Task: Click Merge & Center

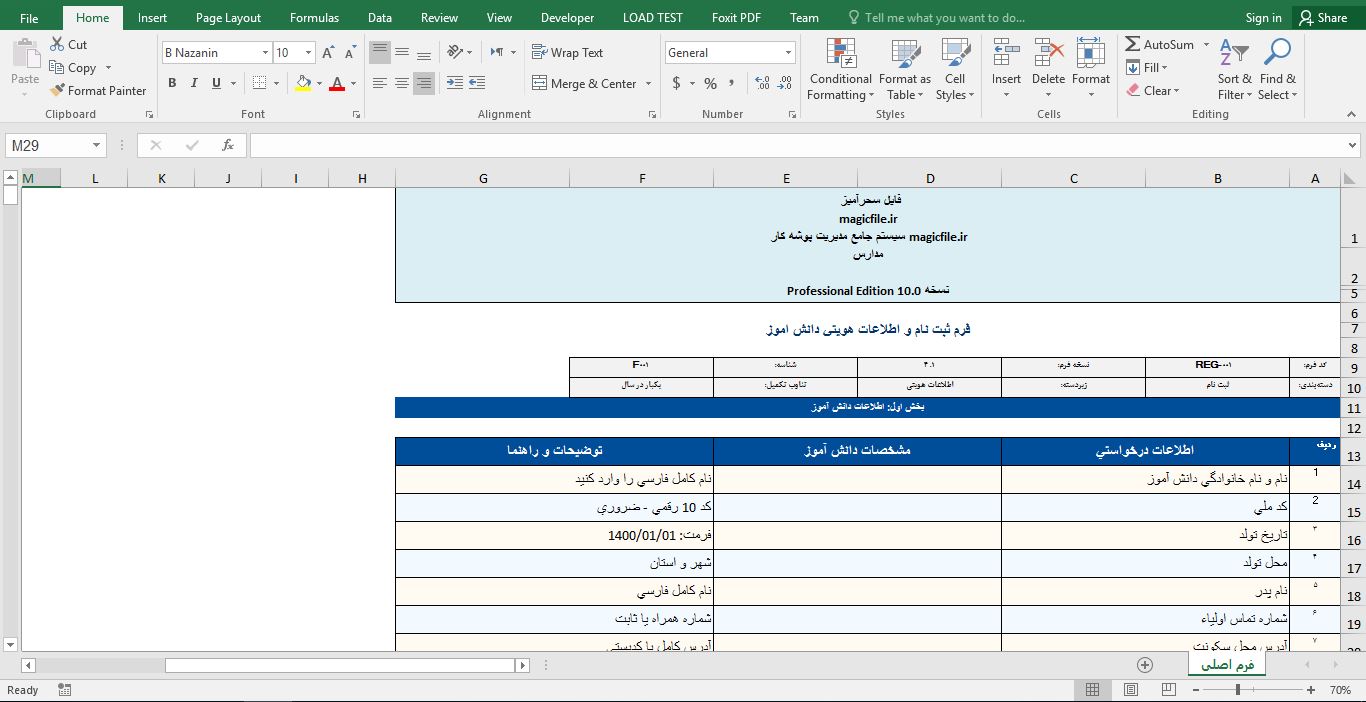Action: tap(585, 83)
